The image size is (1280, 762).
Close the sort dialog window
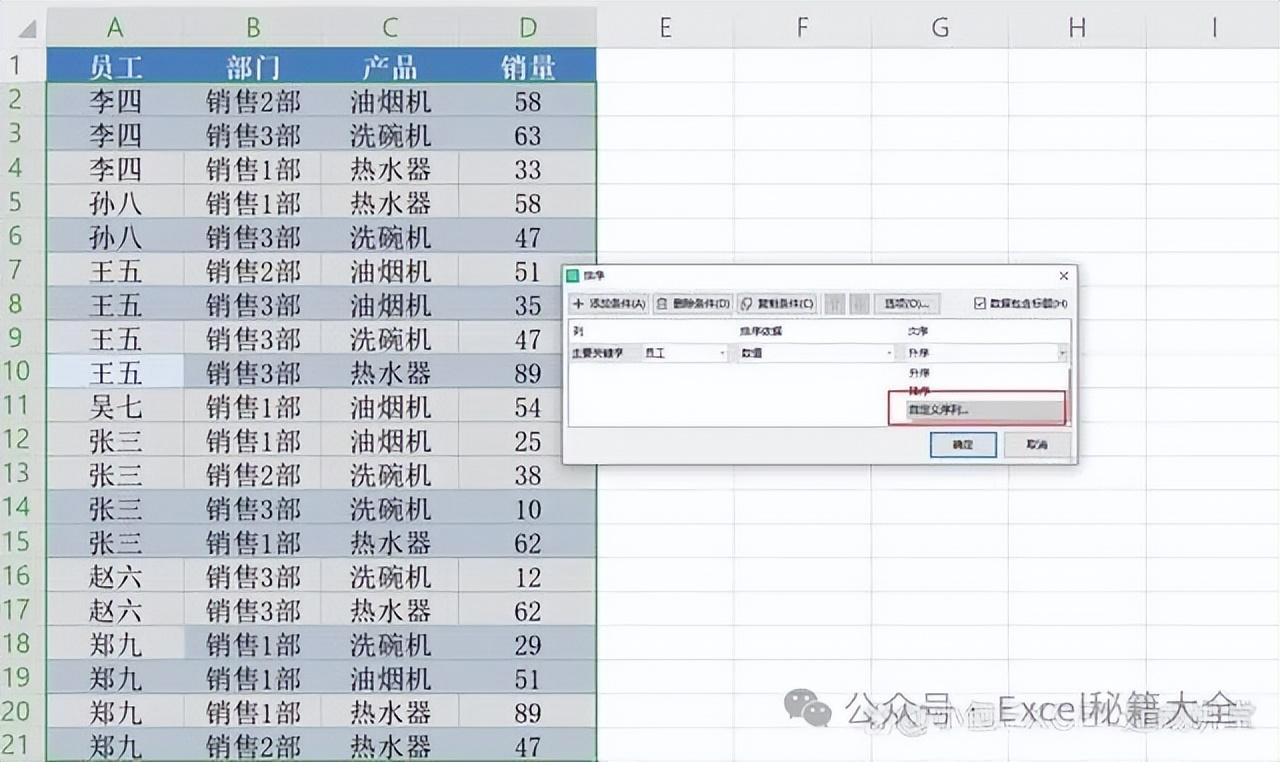pos(1063,276)
